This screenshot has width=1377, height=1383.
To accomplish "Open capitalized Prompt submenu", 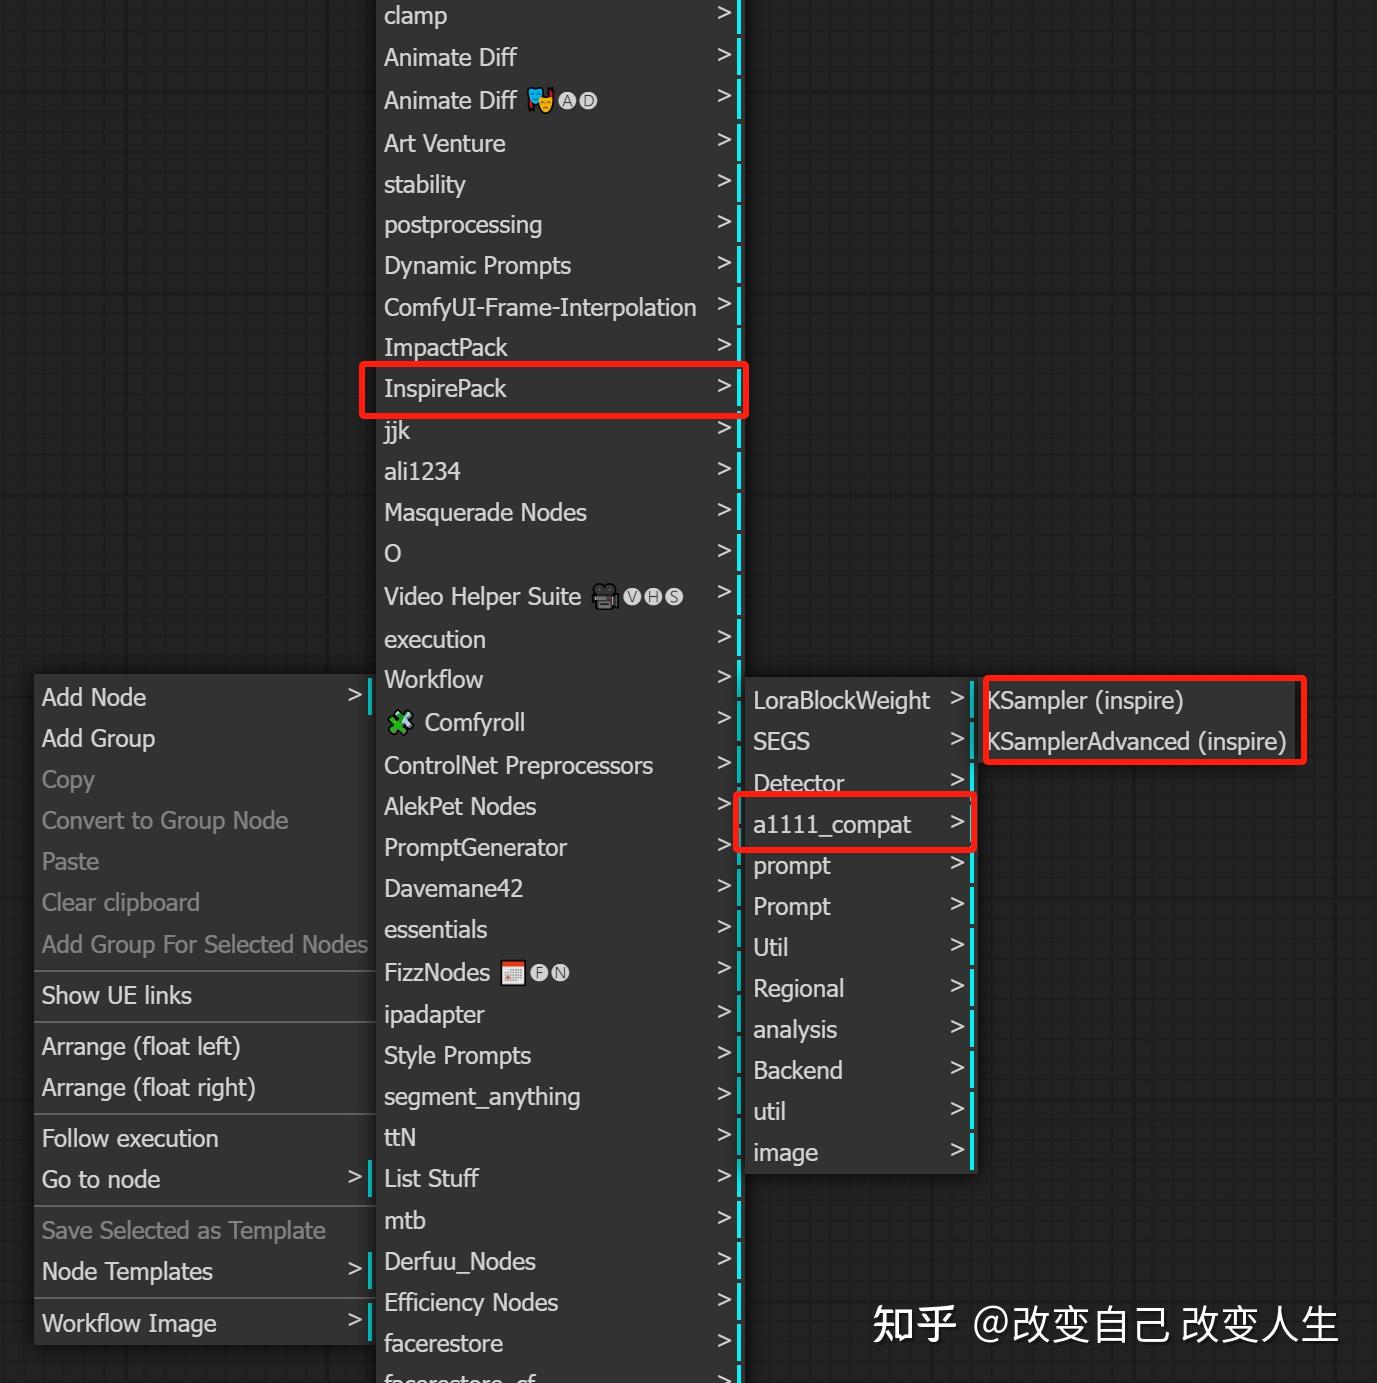I will [x=859, y=906].
